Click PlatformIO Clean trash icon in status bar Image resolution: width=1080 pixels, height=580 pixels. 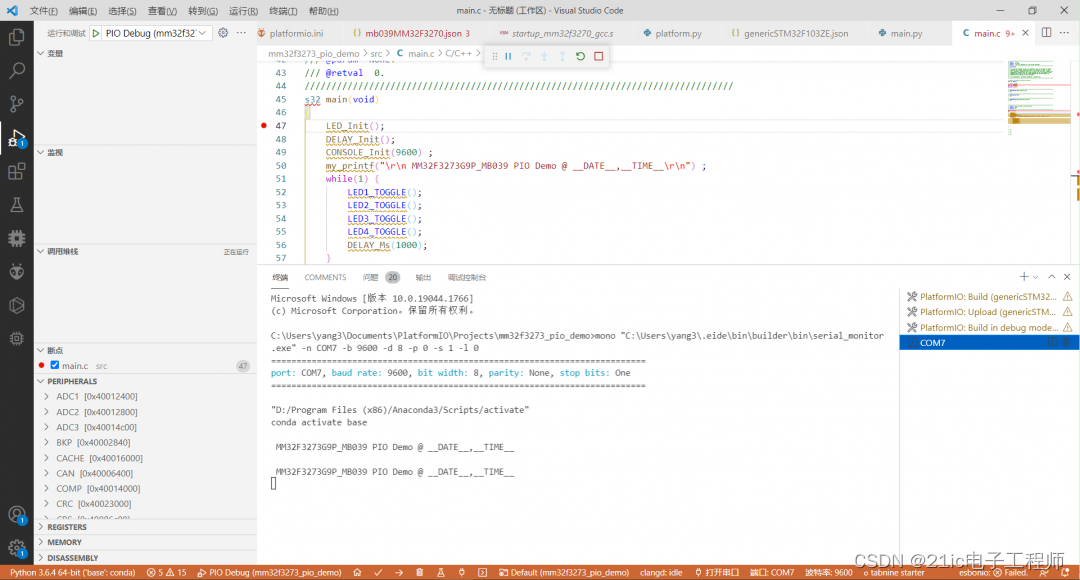pos(419,572)
